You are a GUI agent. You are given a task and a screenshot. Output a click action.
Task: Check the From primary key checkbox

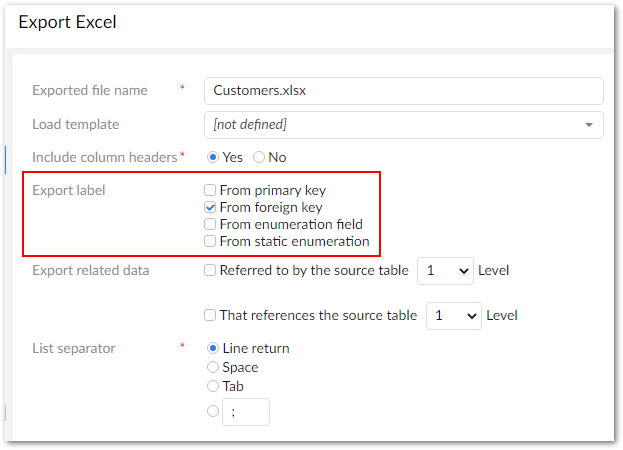point(210,190)
